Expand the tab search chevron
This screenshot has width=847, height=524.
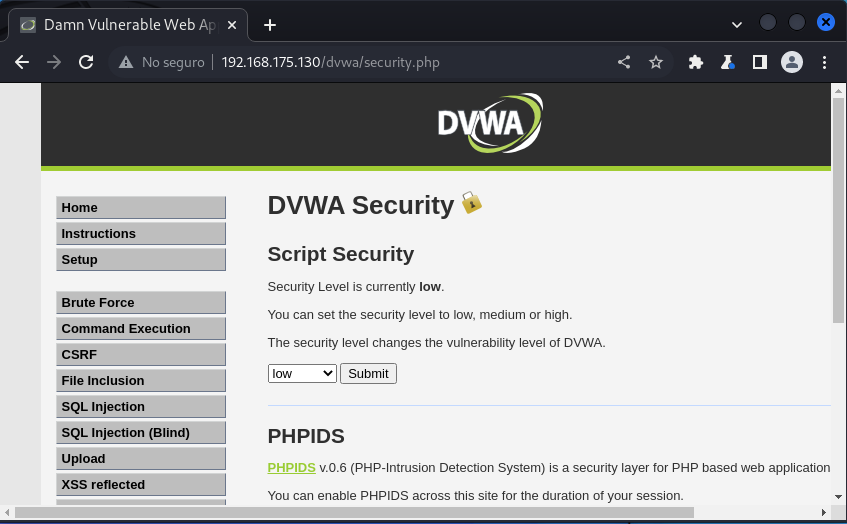point(736,24)
